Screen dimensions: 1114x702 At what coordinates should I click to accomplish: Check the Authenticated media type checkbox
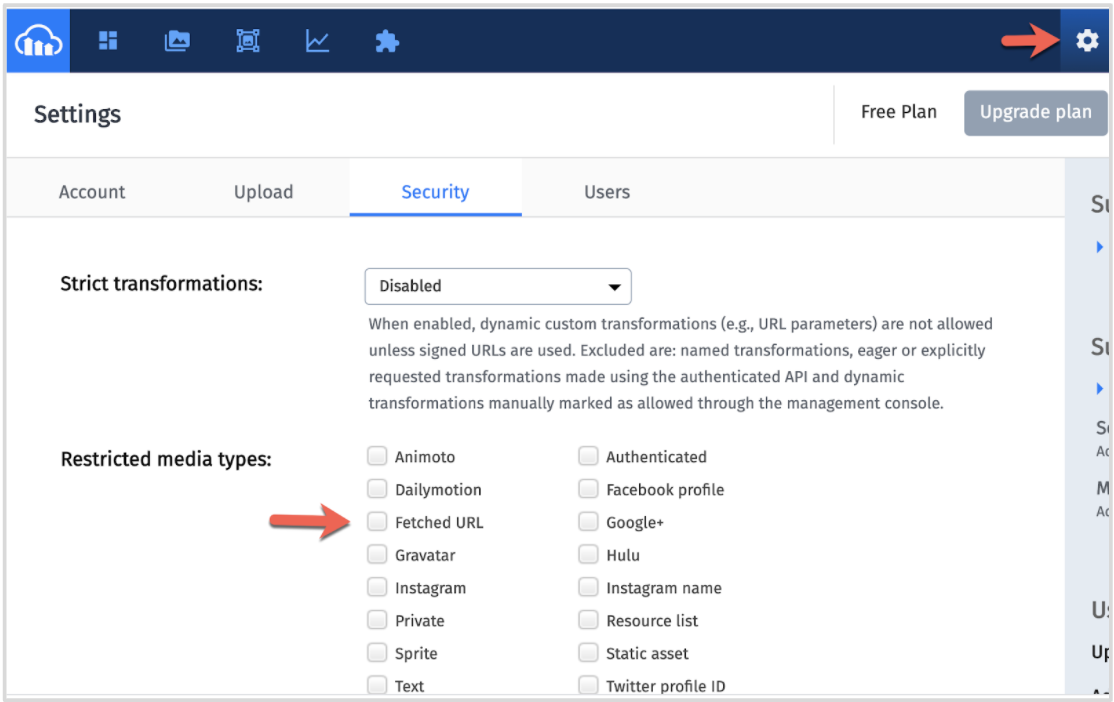[588, 456]
